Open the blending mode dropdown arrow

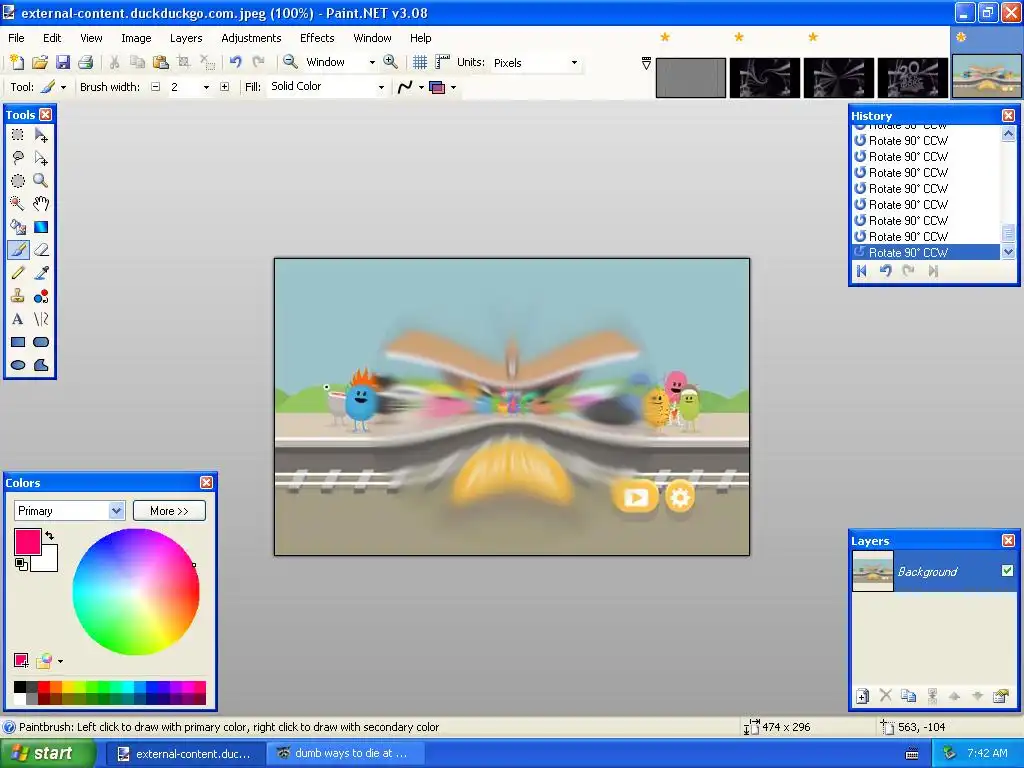(x=453, y=87)
